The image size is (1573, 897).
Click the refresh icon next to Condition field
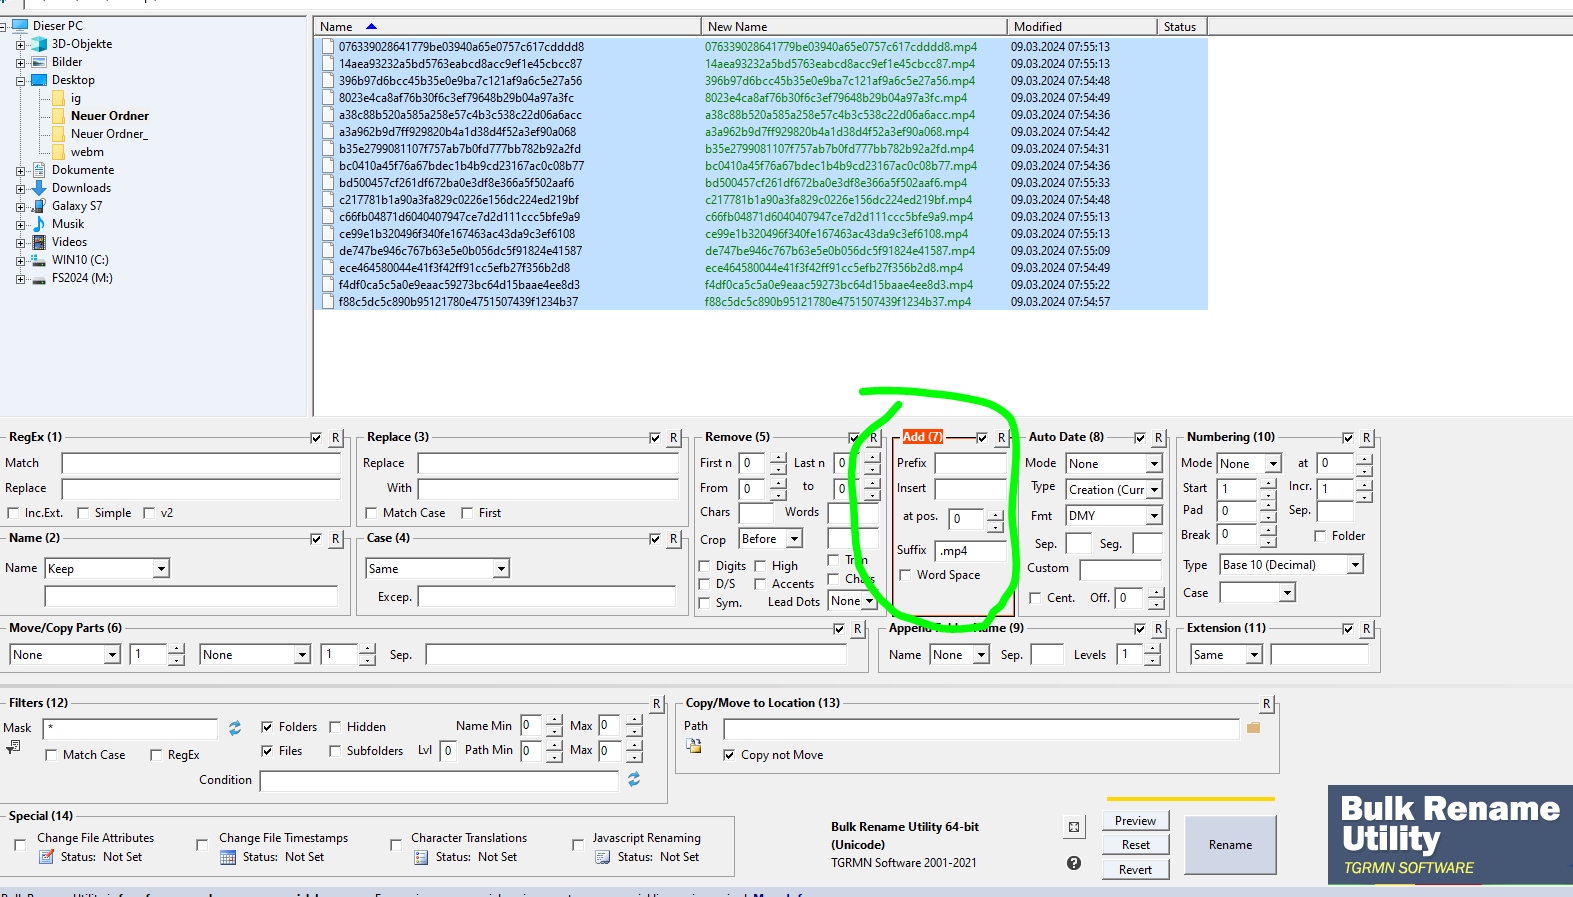click(634, 779)
